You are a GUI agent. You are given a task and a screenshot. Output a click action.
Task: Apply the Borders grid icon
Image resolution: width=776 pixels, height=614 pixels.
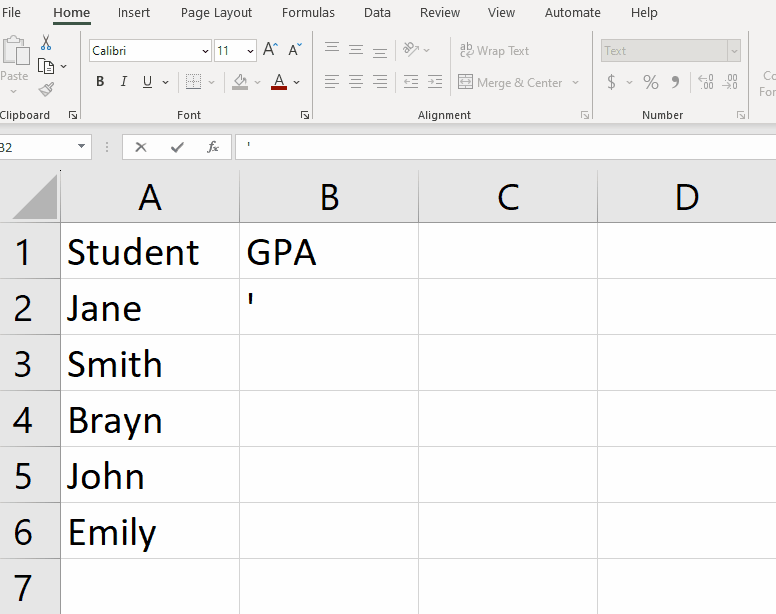(x=193, y=82)
